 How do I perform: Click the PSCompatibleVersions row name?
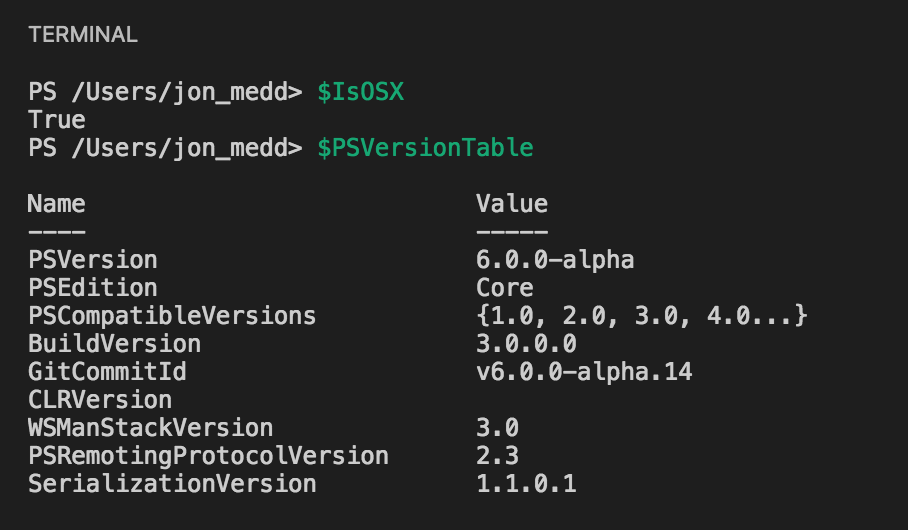tap(172, 316)
